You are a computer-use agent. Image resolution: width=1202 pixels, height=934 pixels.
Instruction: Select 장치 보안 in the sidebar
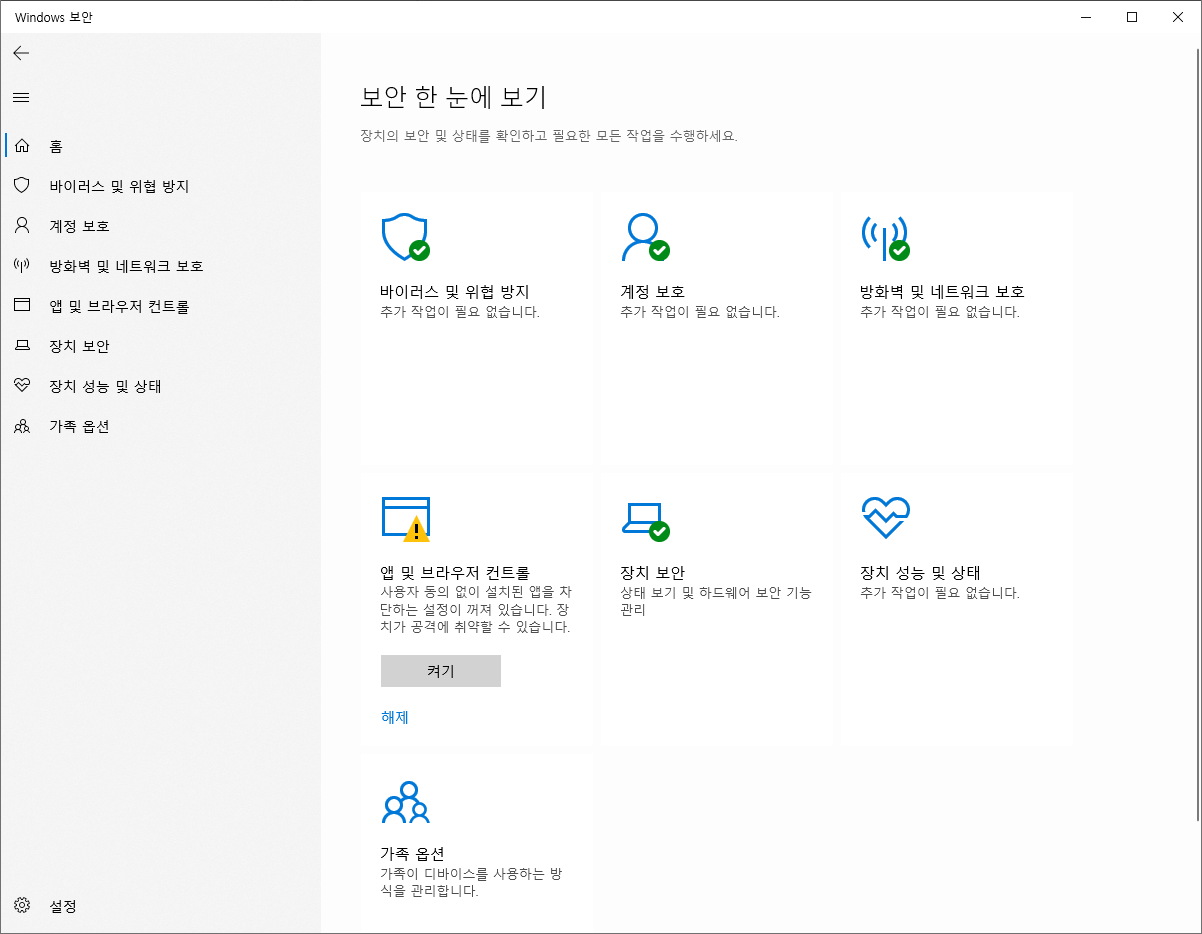click(79, 346)
